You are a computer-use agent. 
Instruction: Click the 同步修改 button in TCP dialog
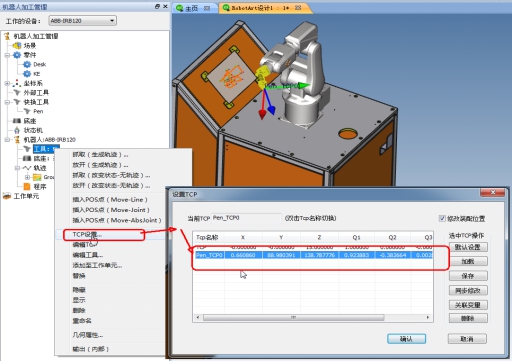pyautogui.click(x=468, y=290)
